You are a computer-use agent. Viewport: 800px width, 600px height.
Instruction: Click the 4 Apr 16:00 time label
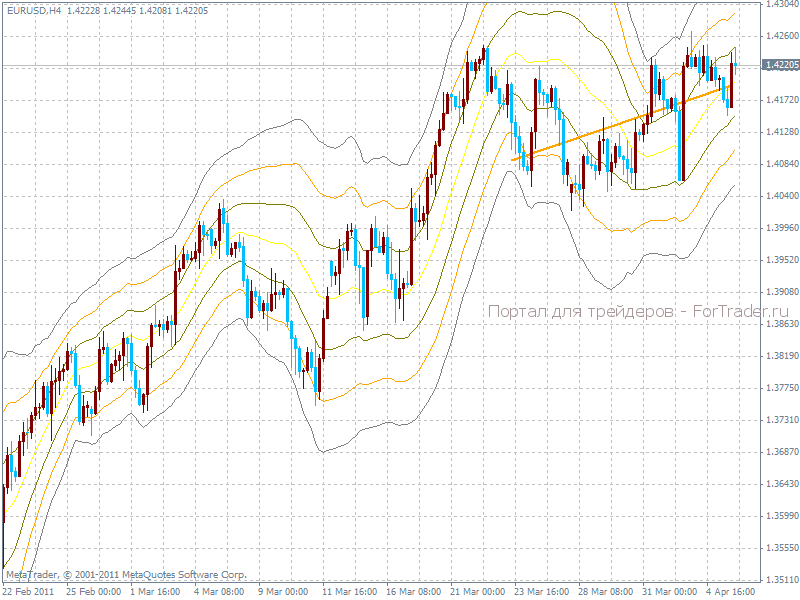point(733,591)
